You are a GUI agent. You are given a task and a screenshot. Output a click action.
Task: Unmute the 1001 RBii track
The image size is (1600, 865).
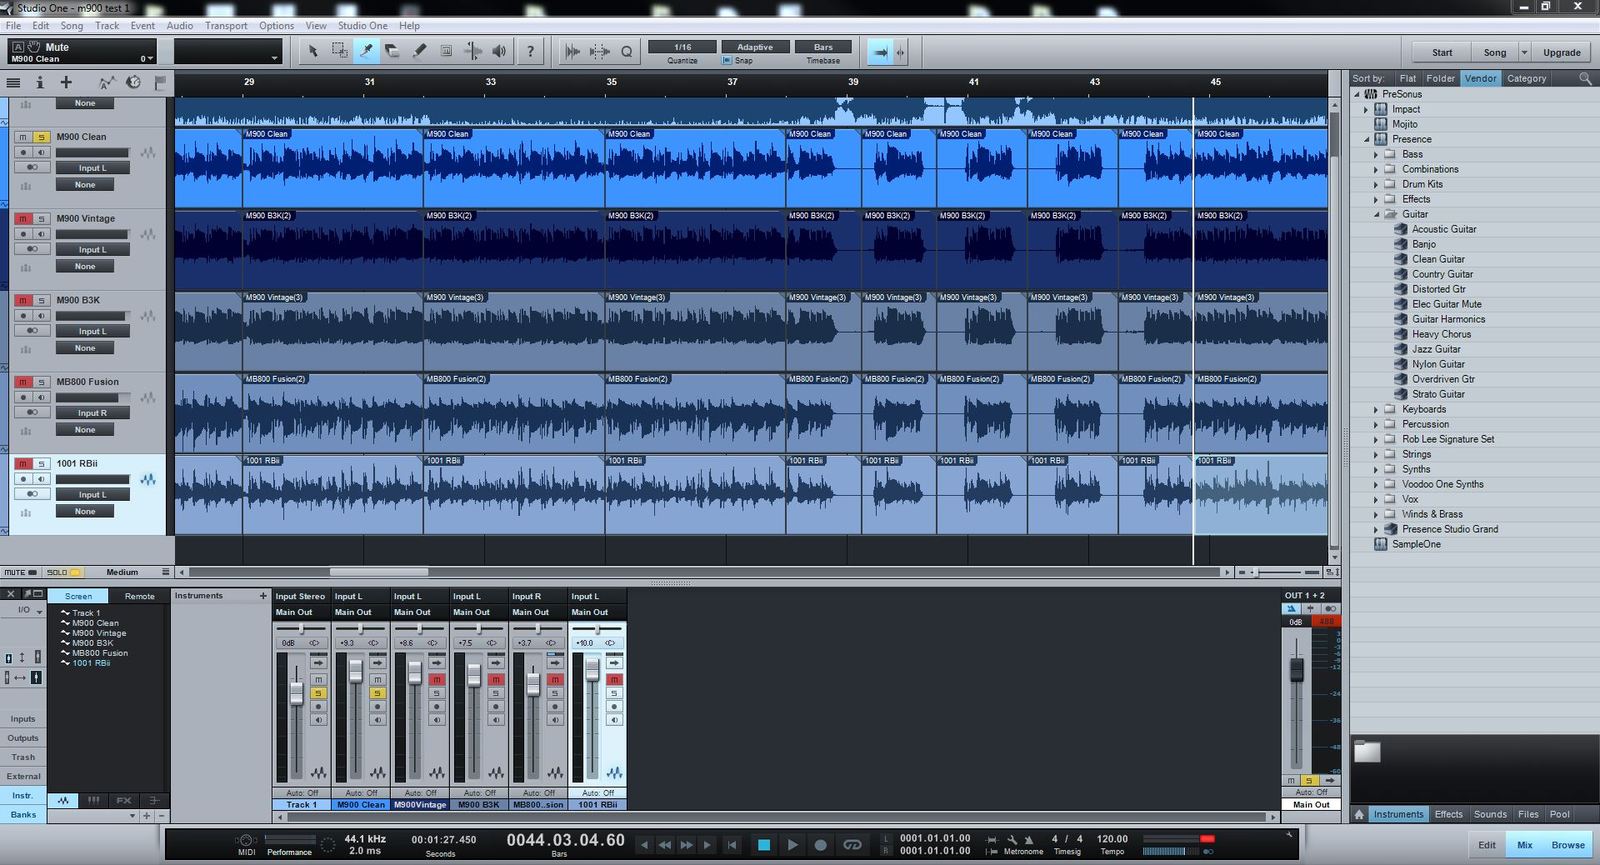pyautogui.click(x=23, y=464)
